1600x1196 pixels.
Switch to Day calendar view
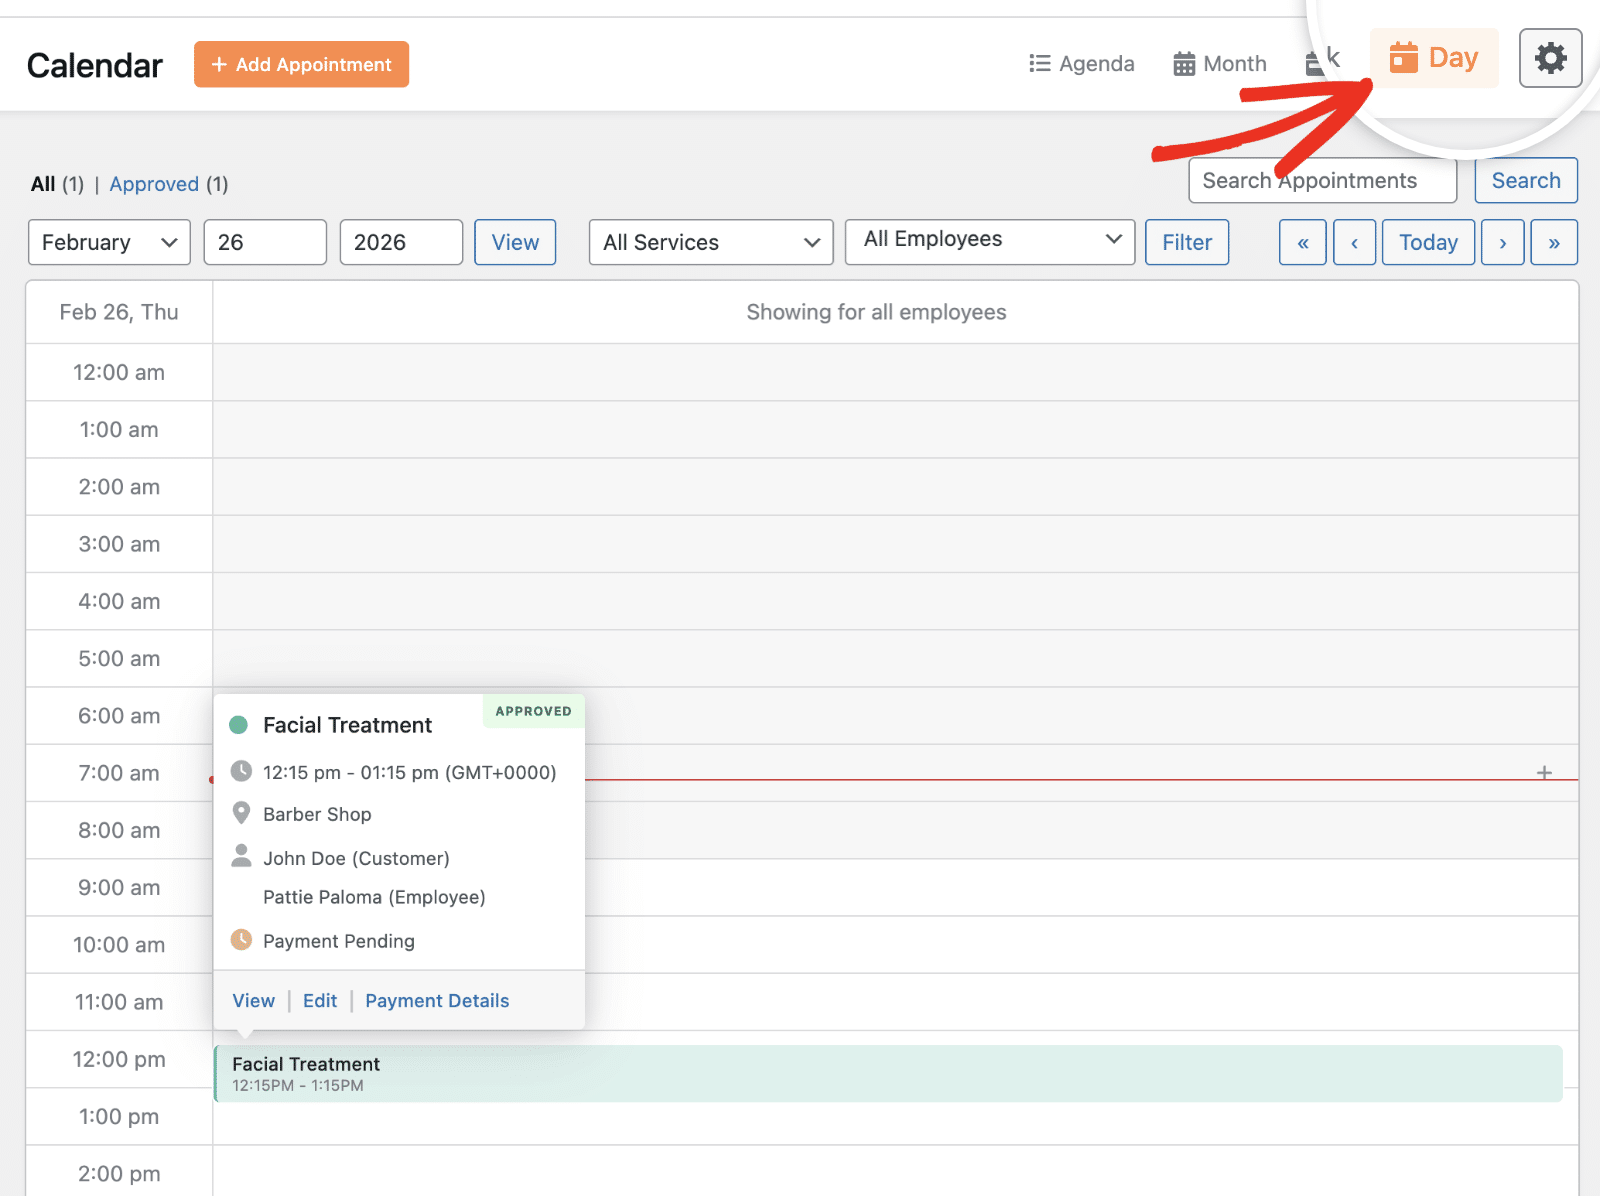click(1434, 58)
